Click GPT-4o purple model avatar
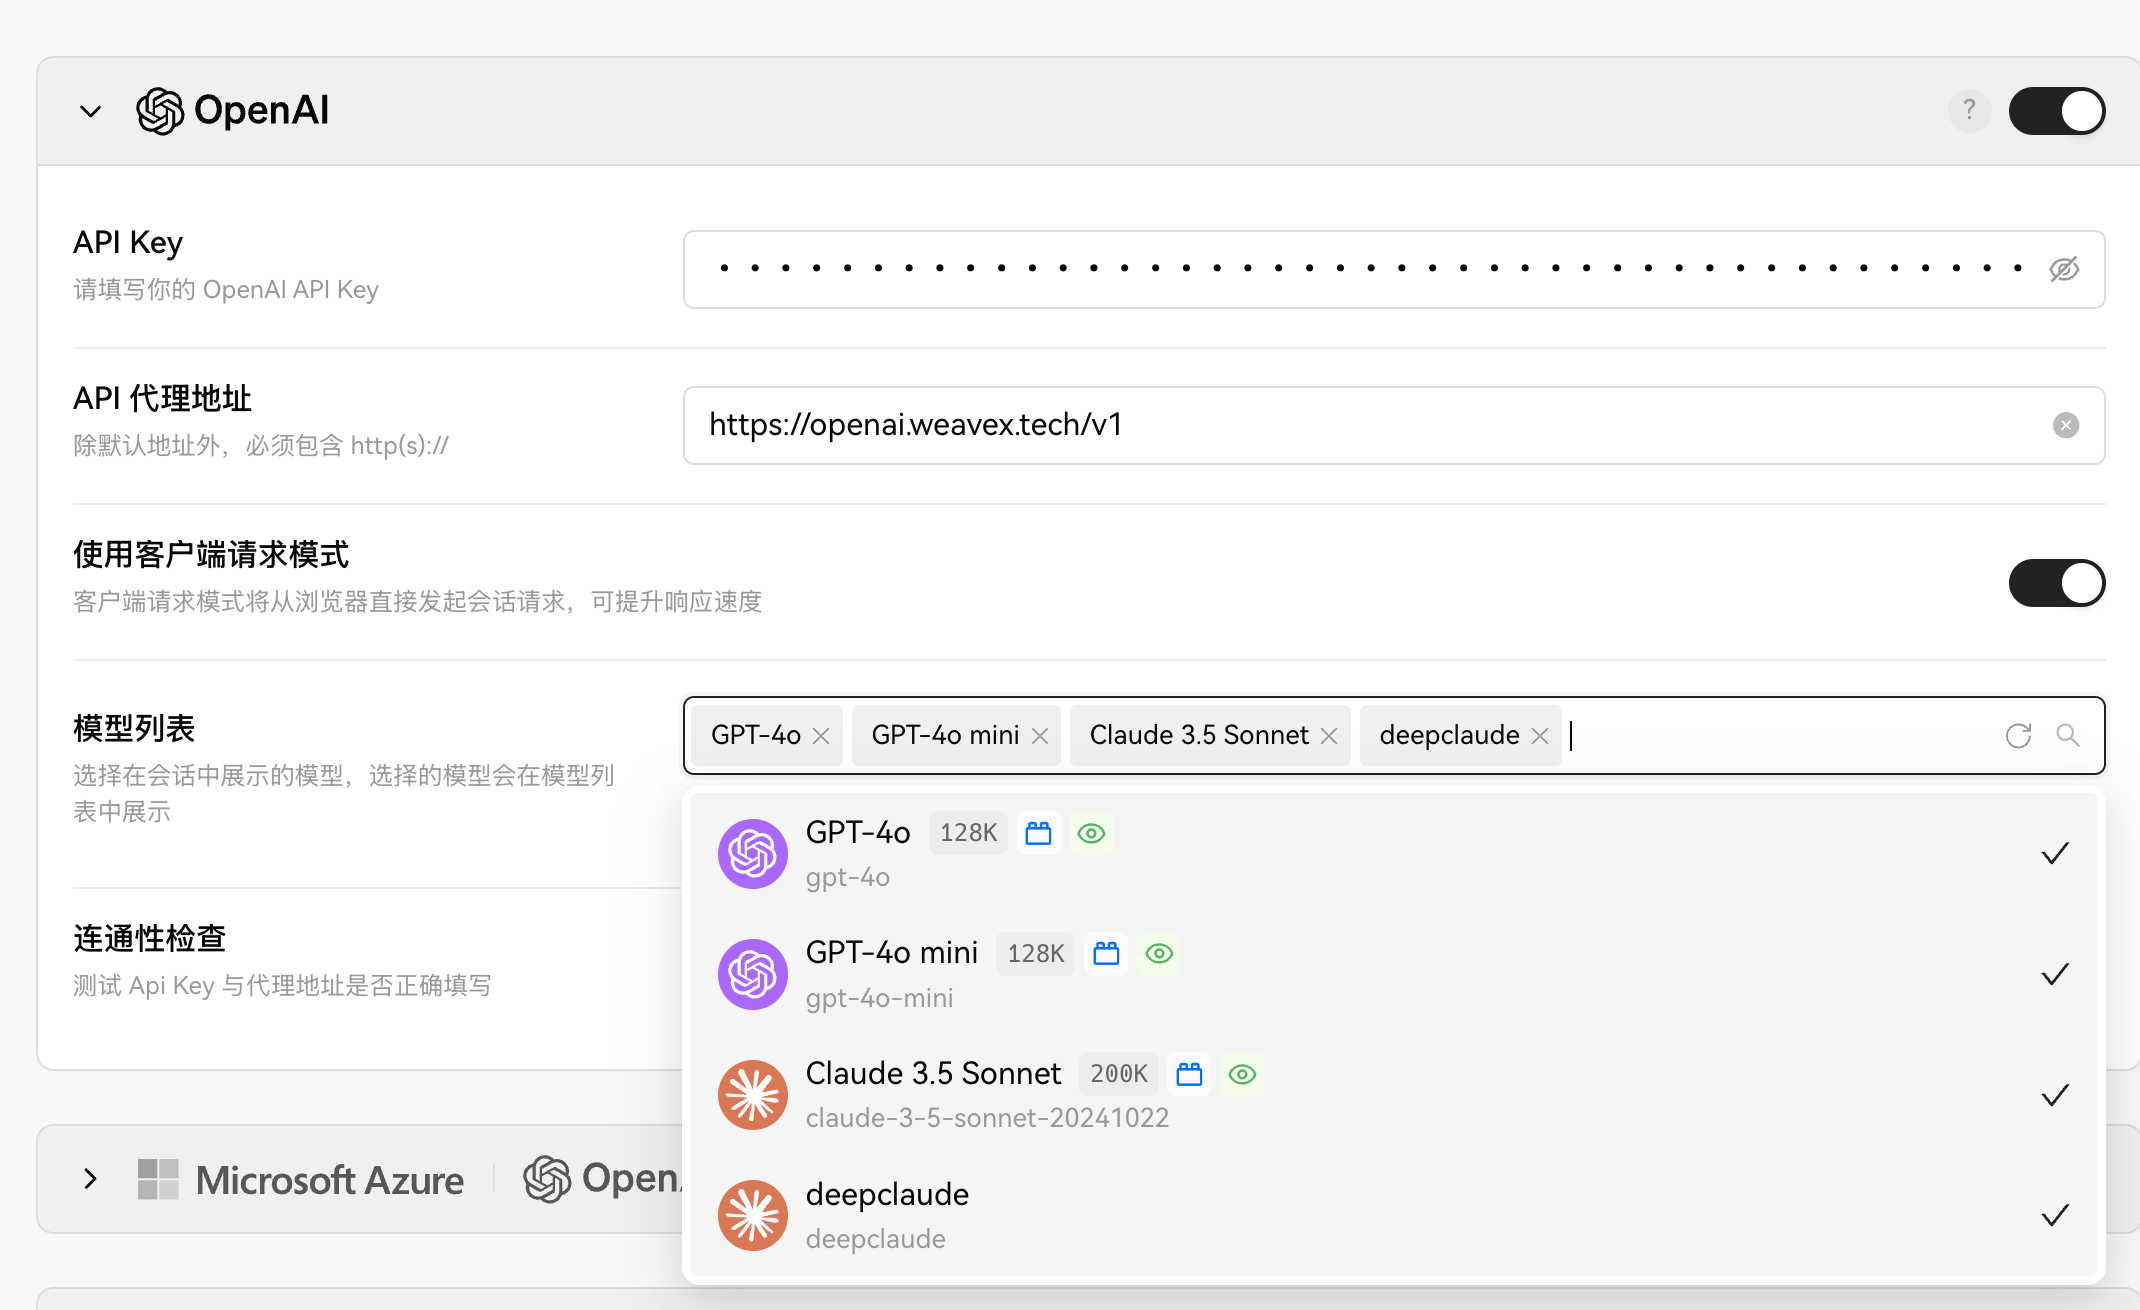 point(753,853)
